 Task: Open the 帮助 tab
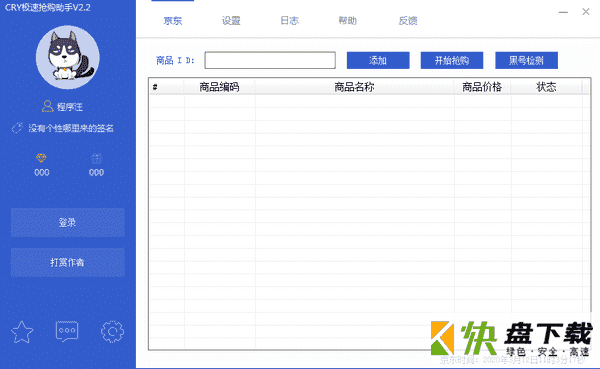[347, 21]
